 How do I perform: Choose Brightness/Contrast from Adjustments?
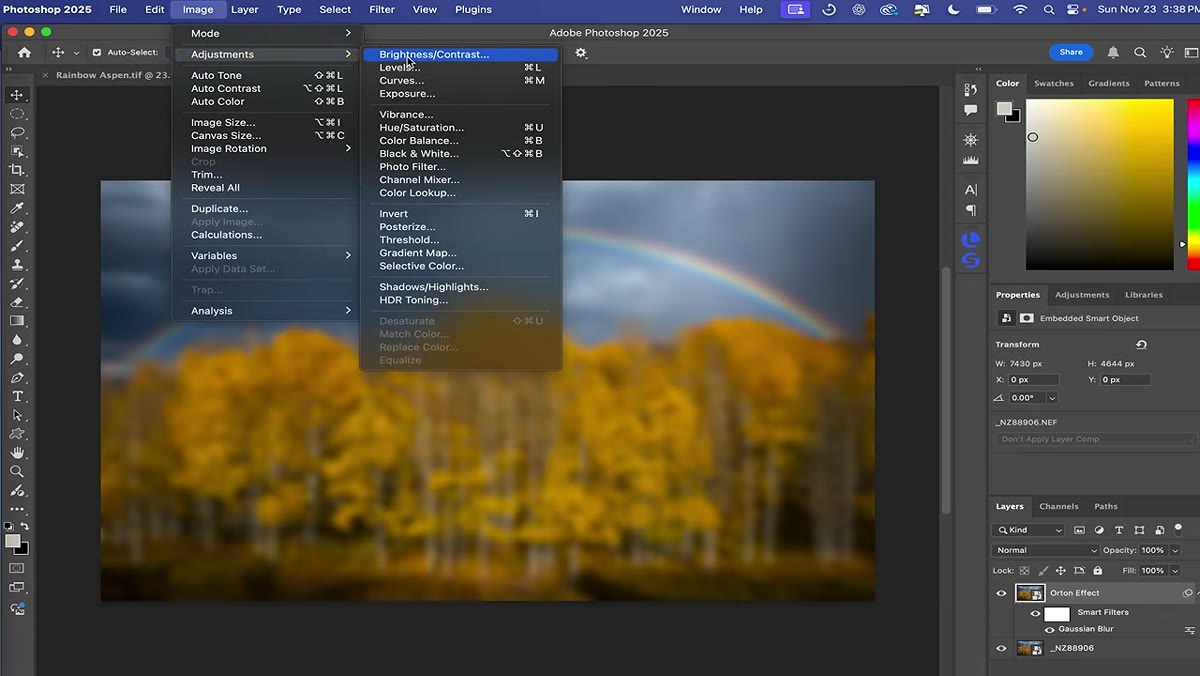tap(460, 54)
